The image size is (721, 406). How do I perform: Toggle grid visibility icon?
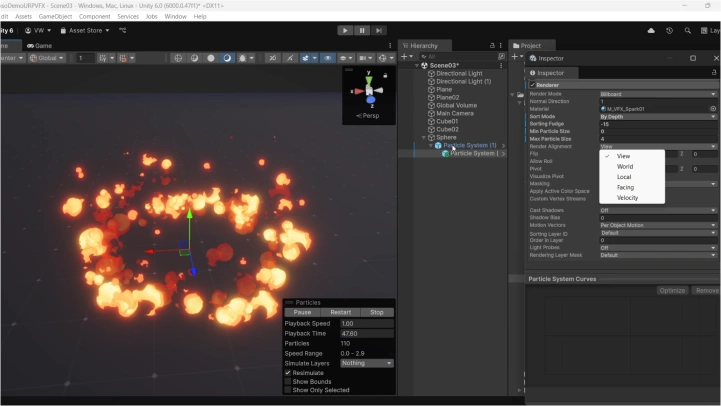click(x=103, y=58)
